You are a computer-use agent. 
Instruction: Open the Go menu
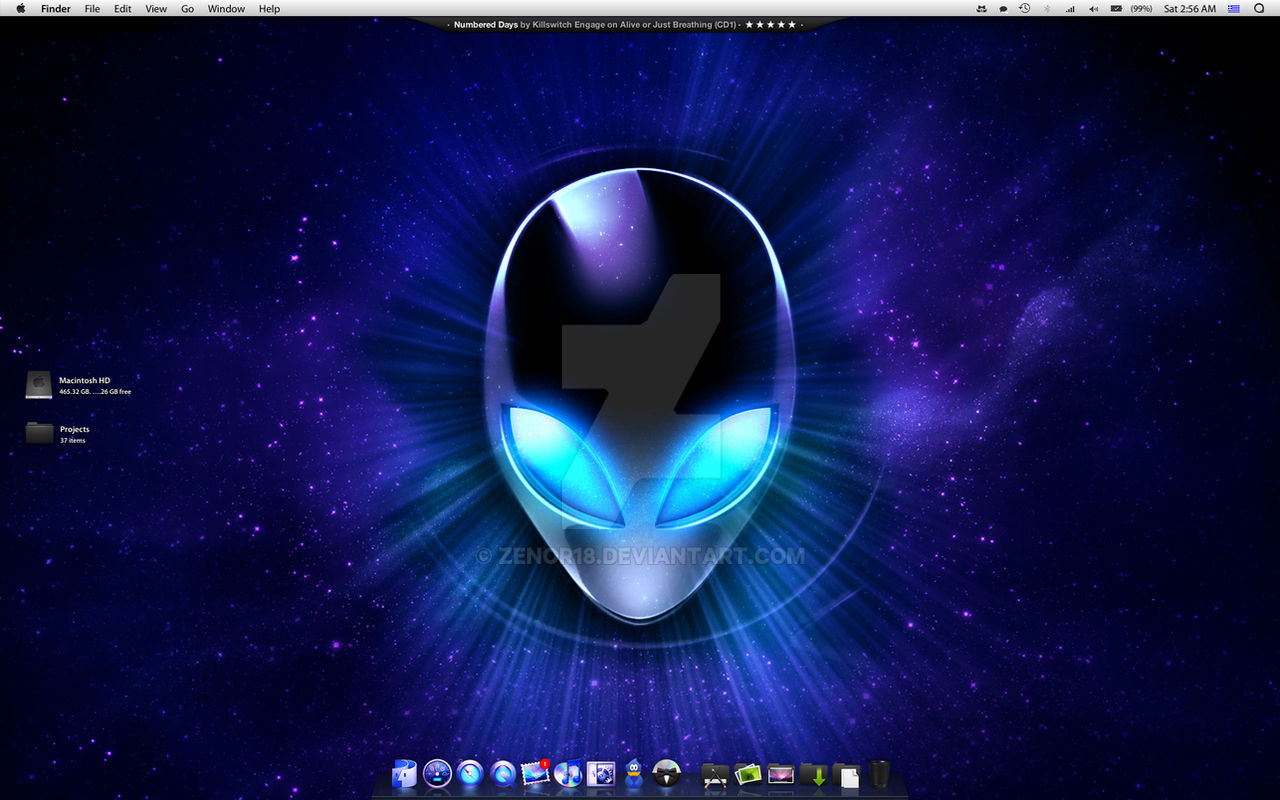point(188,9)
